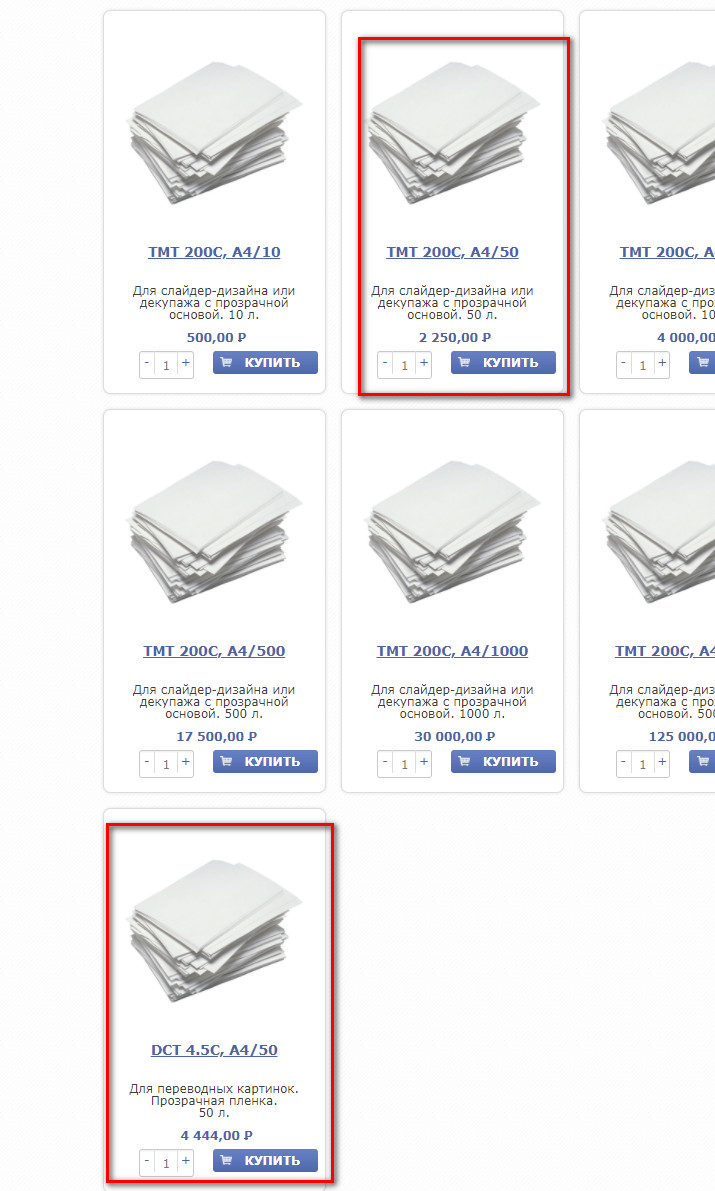The width and height of the screenshot is (715, 1191).
Task: Click quantity field of TMT 200C, A4/1000
Action: (404, 763)
